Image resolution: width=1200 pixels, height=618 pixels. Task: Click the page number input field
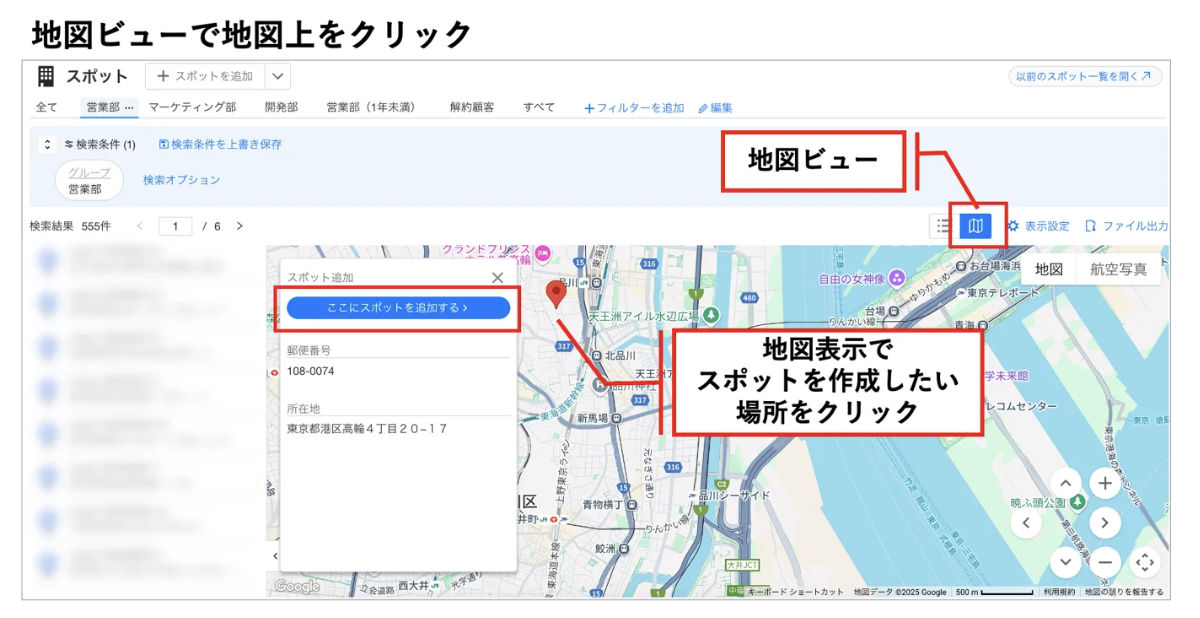point(175,226)
